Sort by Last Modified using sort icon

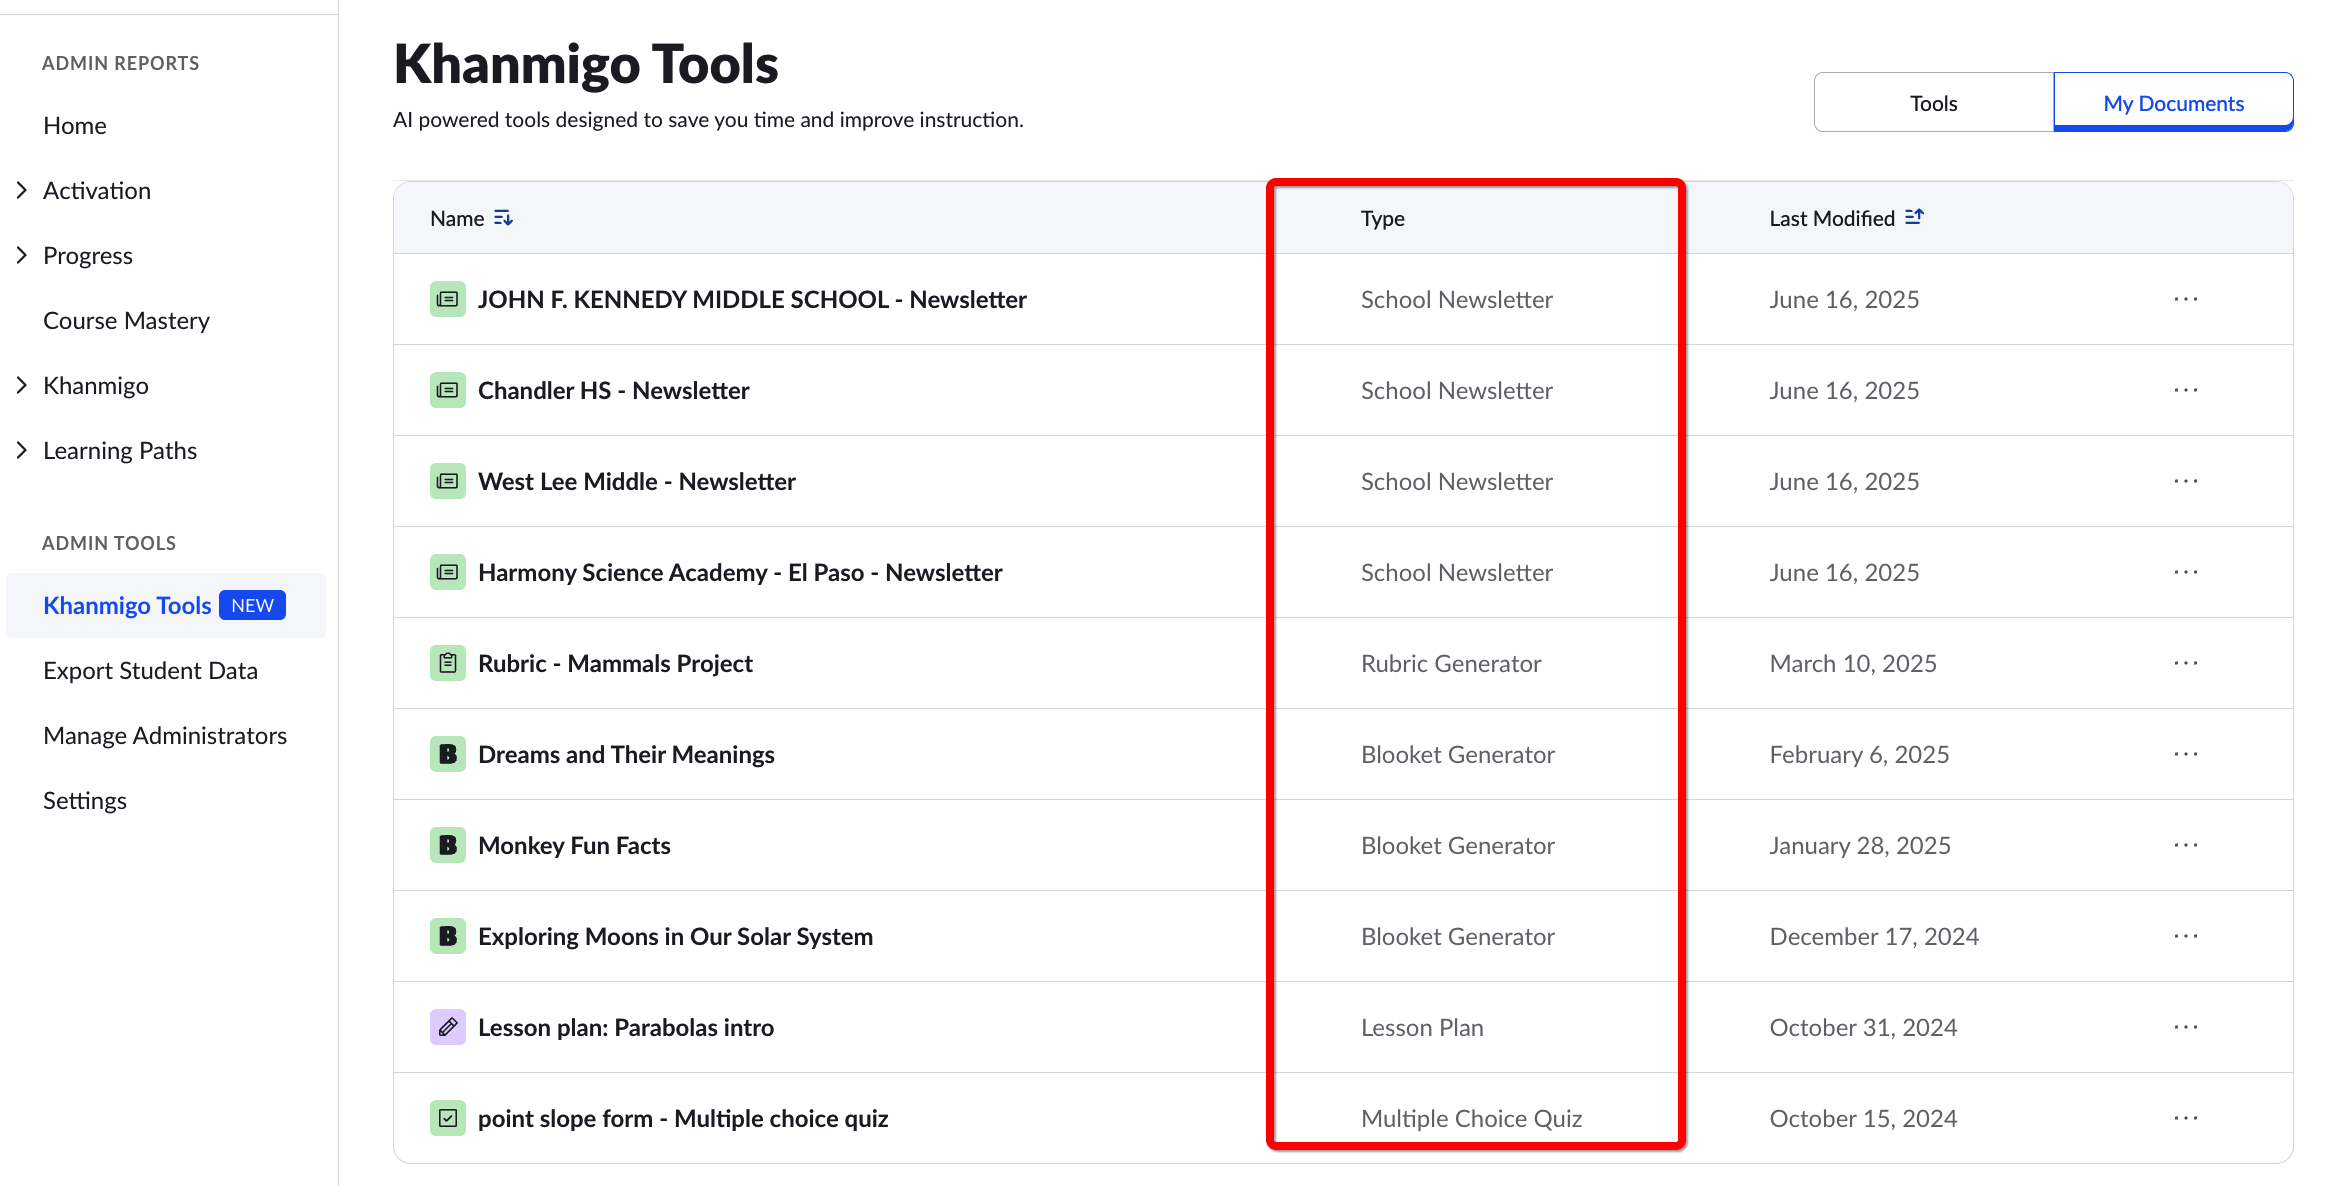click(x=1914, y=217)
